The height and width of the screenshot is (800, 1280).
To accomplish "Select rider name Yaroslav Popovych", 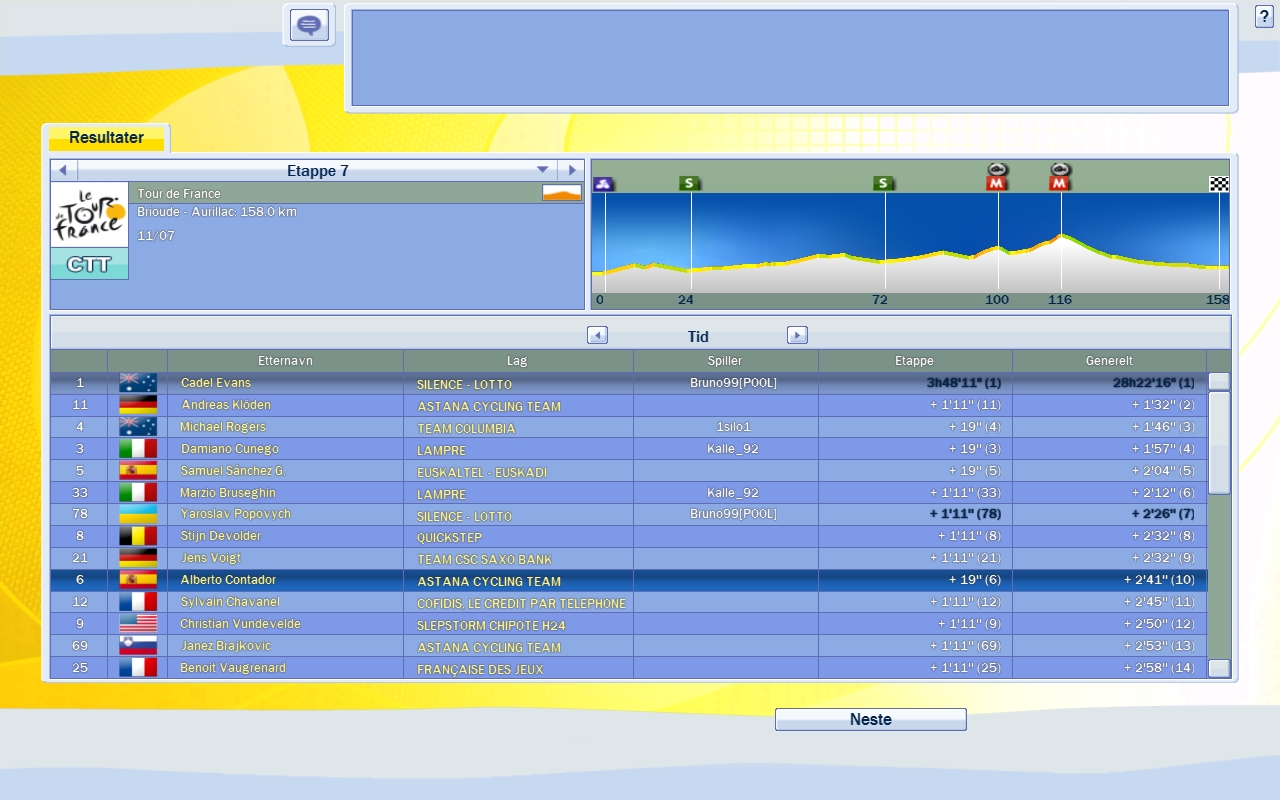I will pyautogui.click(x=235, y=514).
